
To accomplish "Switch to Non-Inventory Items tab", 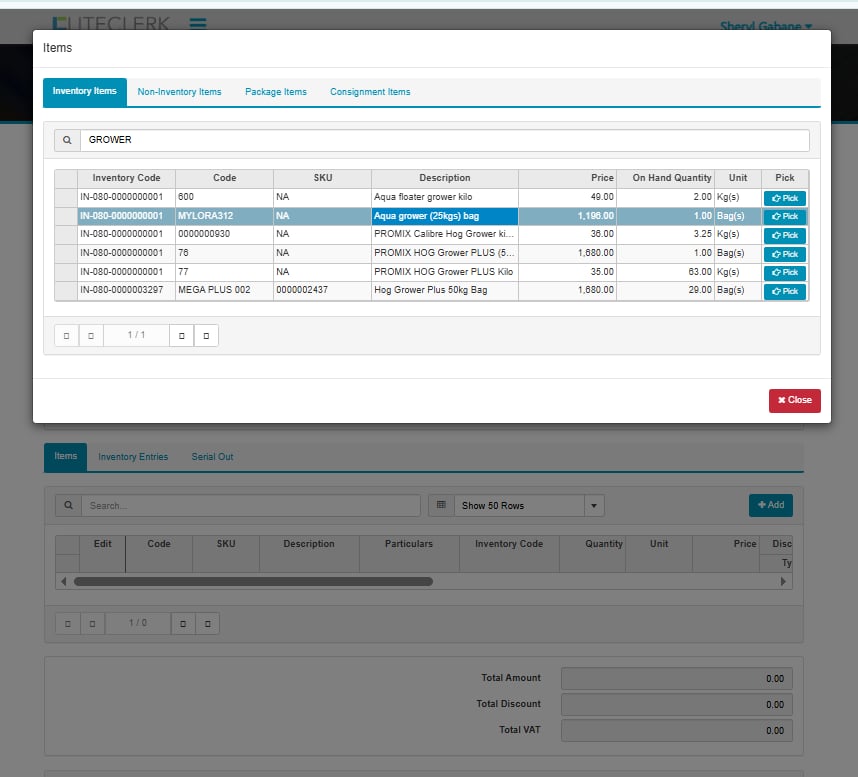I will click(179, 92).
